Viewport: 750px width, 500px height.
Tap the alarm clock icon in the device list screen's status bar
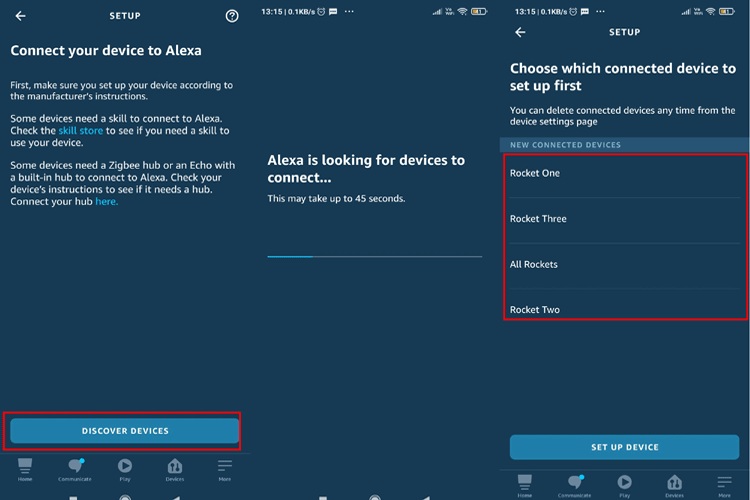pyautogui.click(x=573, y=11)
